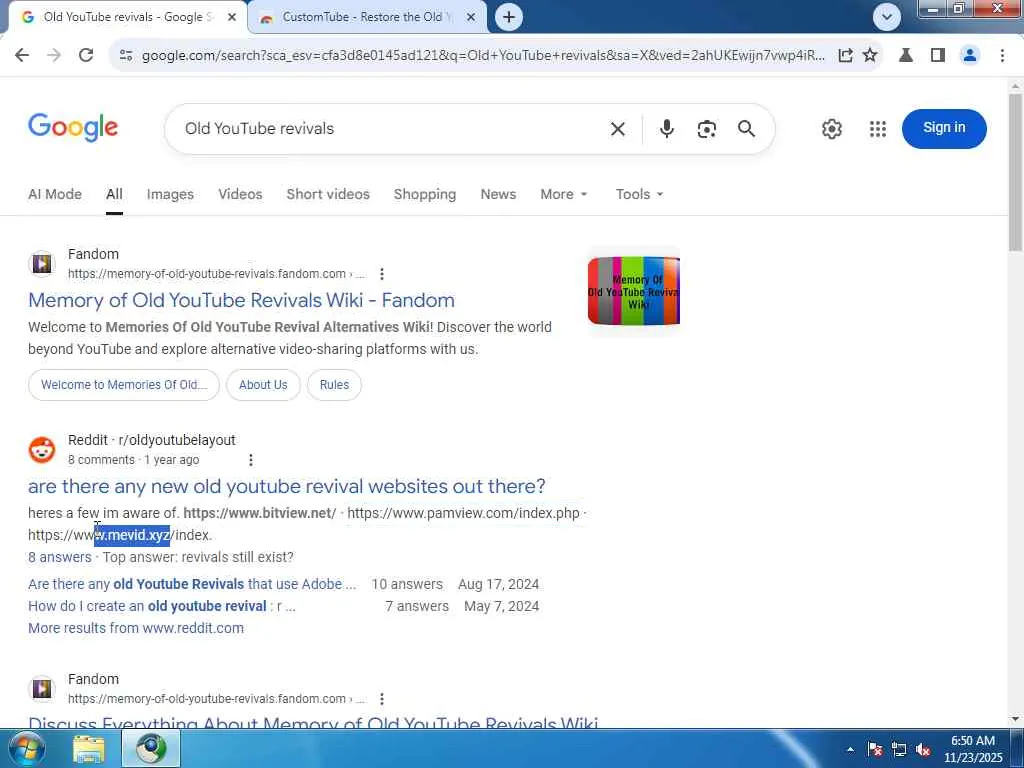1024x768 pixels.
Task: Go forward with the forward arrow
Action: (54, 56)
